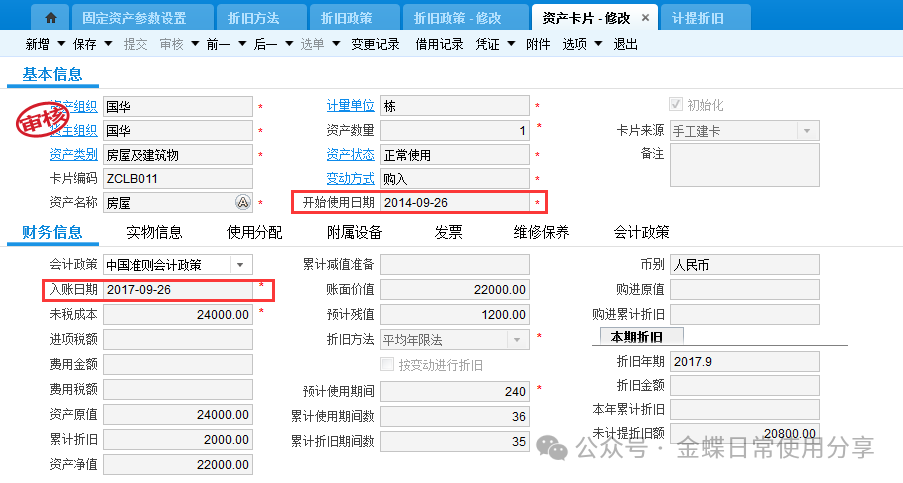Click the 变更记录 toolbar button
The width and height of the screenshot is (903, 483).
[x=375, y=44]
